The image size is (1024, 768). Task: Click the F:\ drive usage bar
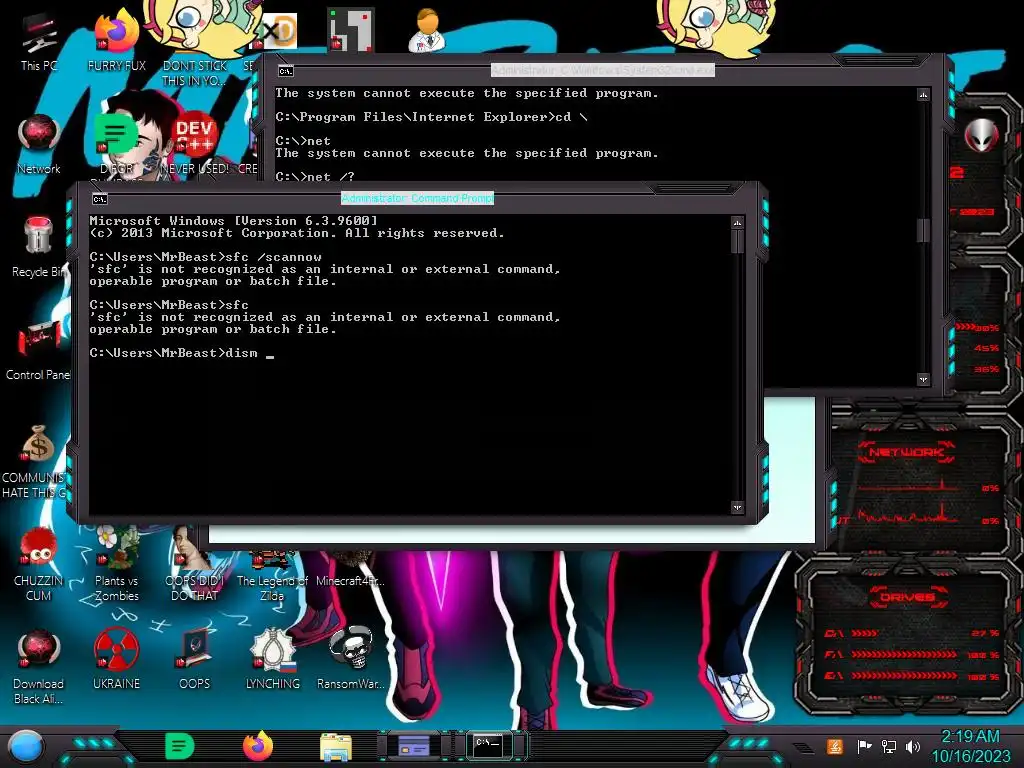click(x=912, y=654)
